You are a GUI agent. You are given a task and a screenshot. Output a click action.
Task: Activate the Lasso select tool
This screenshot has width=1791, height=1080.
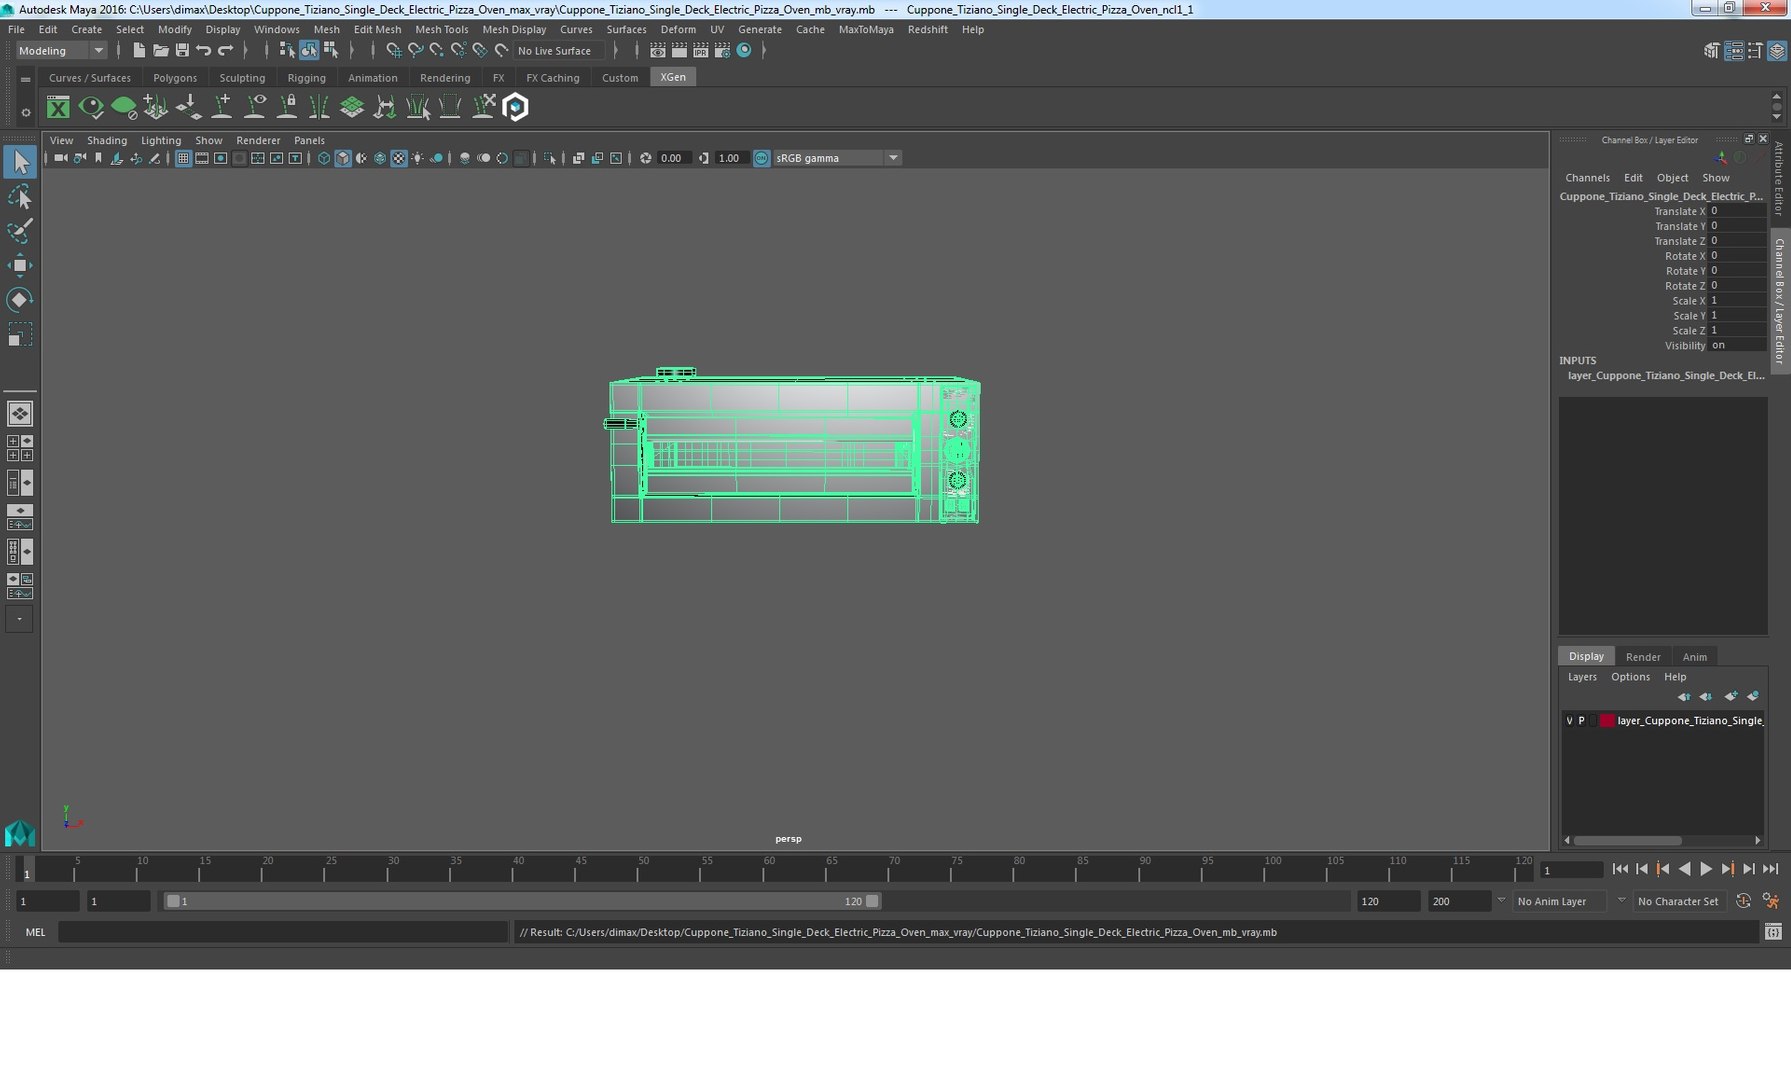pos(19,197)
